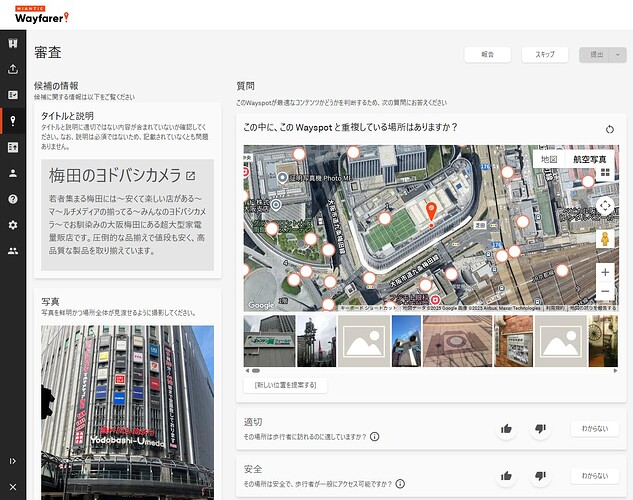Select the first placeholder image thumbnail
Screen dimensions: 633x500
coord(364,341)
